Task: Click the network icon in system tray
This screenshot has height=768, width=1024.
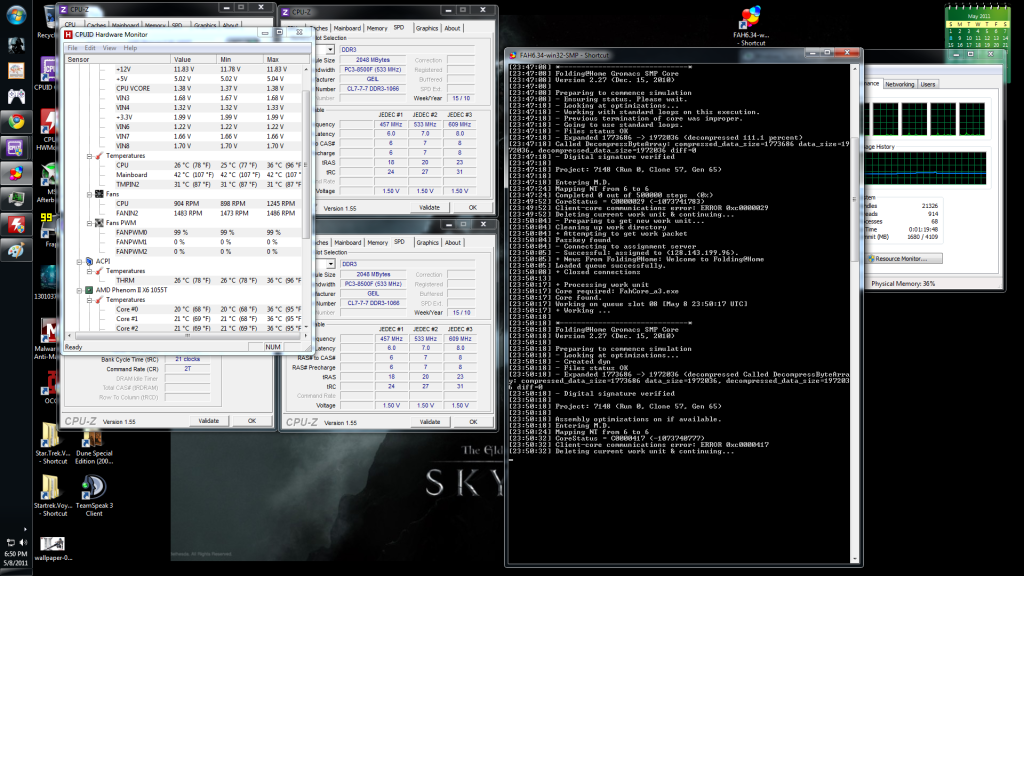Action: pos(10,542)
